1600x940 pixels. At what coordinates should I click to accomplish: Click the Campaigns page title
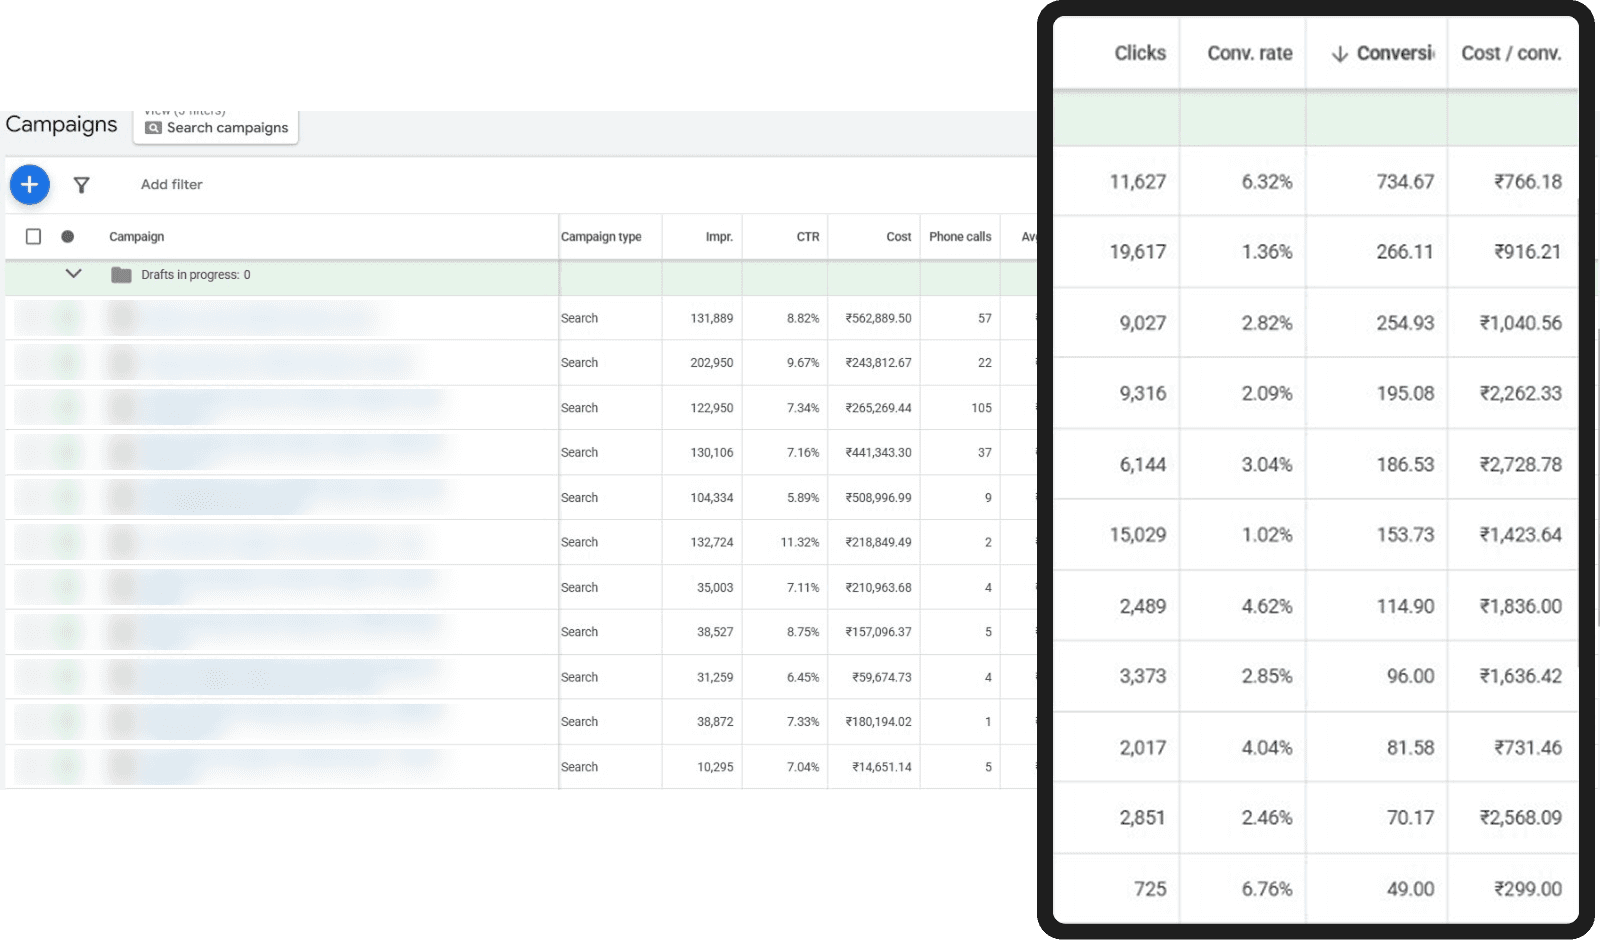click(x=61, y=124)
